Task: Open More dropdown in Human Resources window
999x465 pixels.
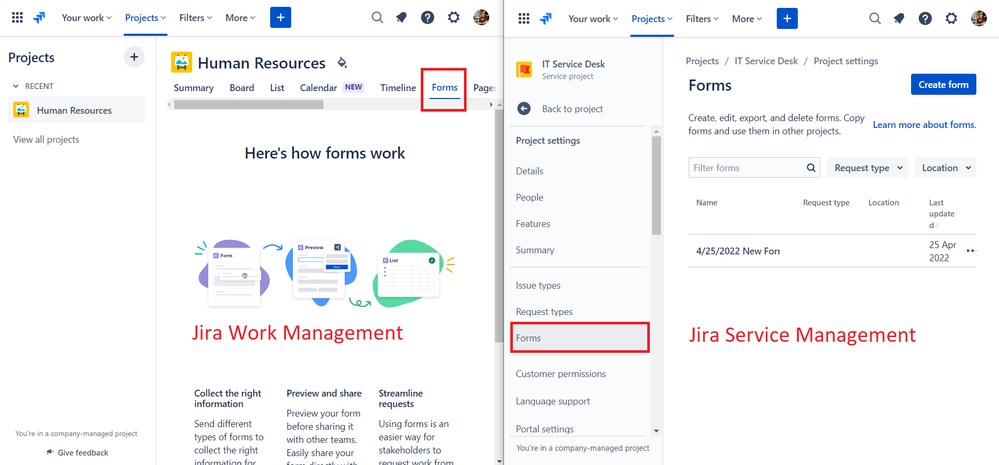Action: tap(240, 18)
